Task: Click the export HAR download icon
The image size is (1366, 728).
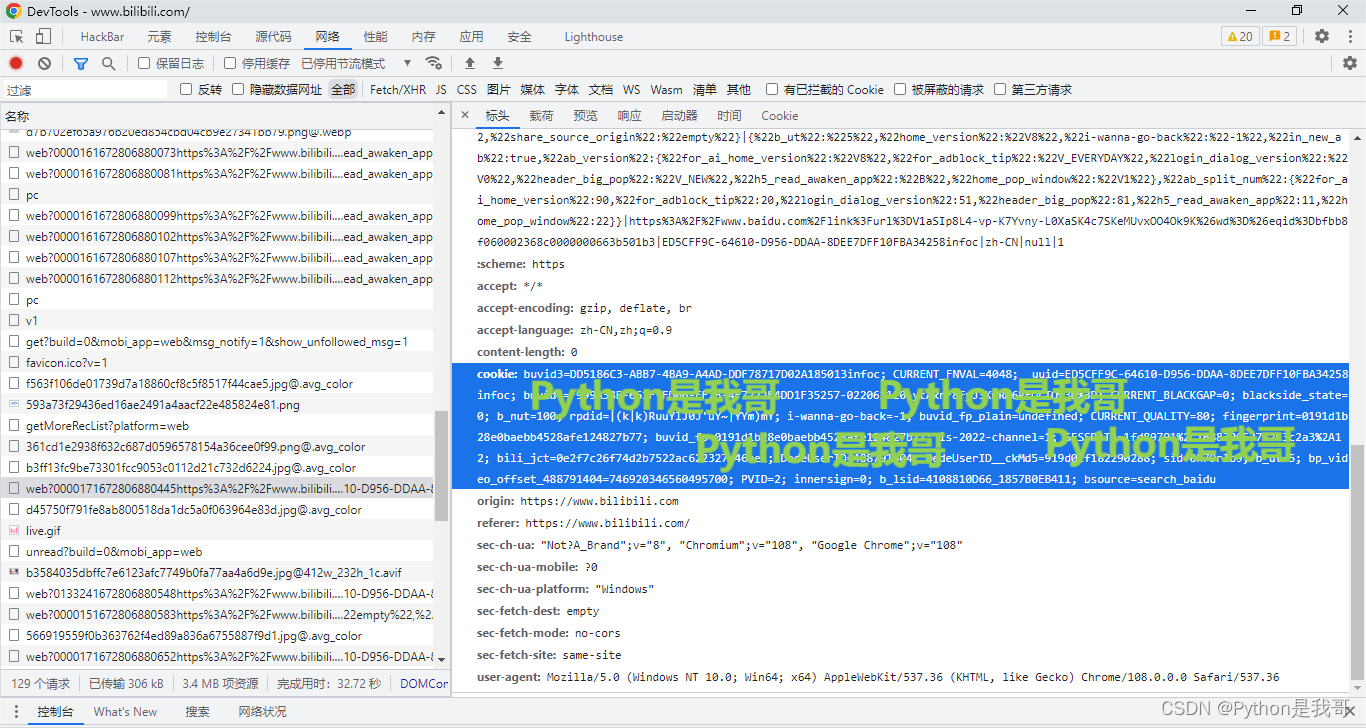Action: coord(497,63)
